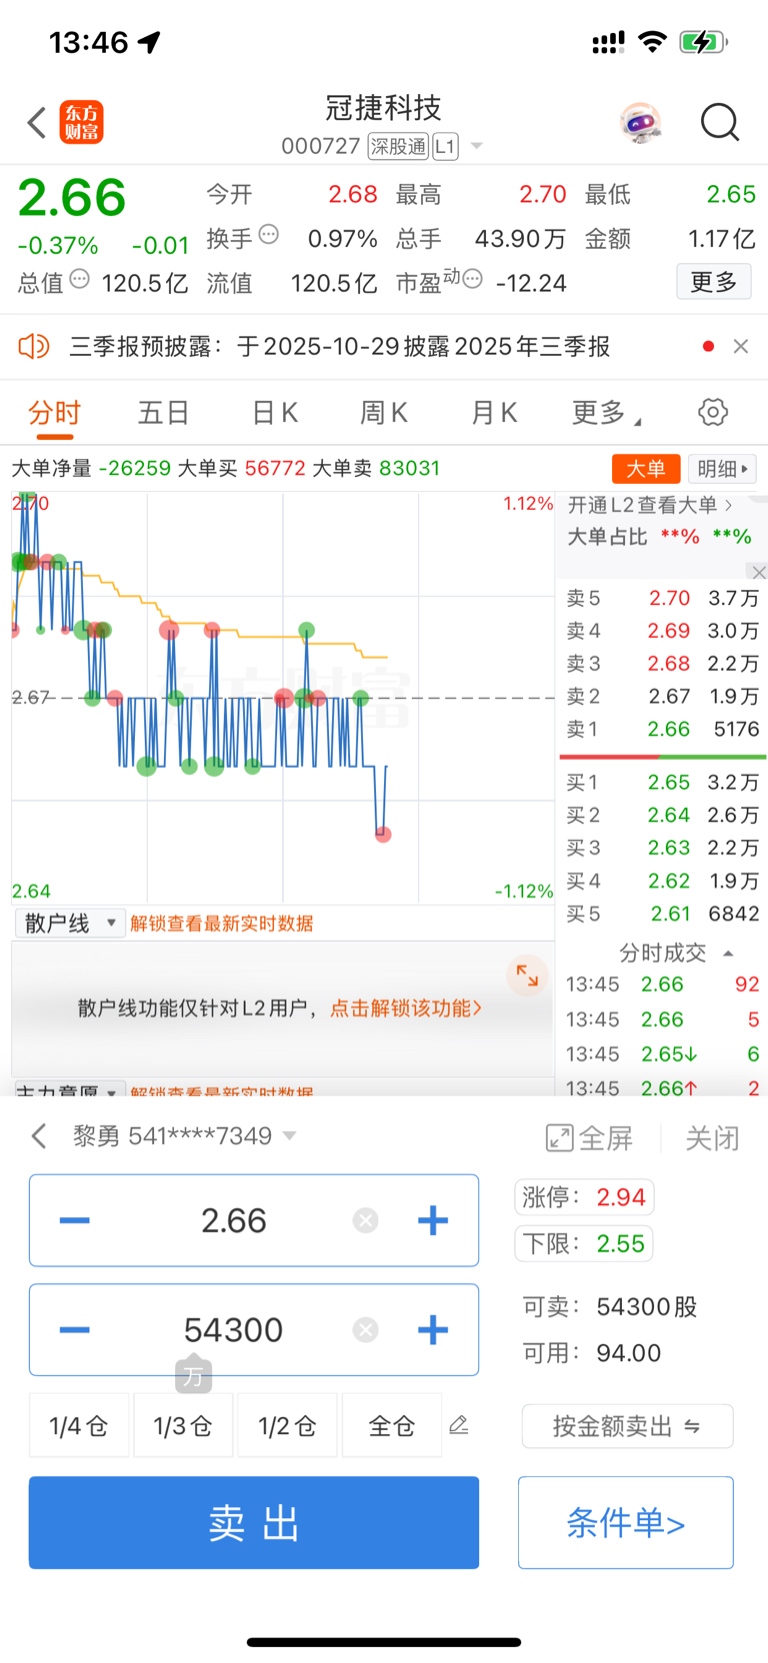Tap the 买4 price 2.62 row
768x1663 pixels.
tap(662, 881)
